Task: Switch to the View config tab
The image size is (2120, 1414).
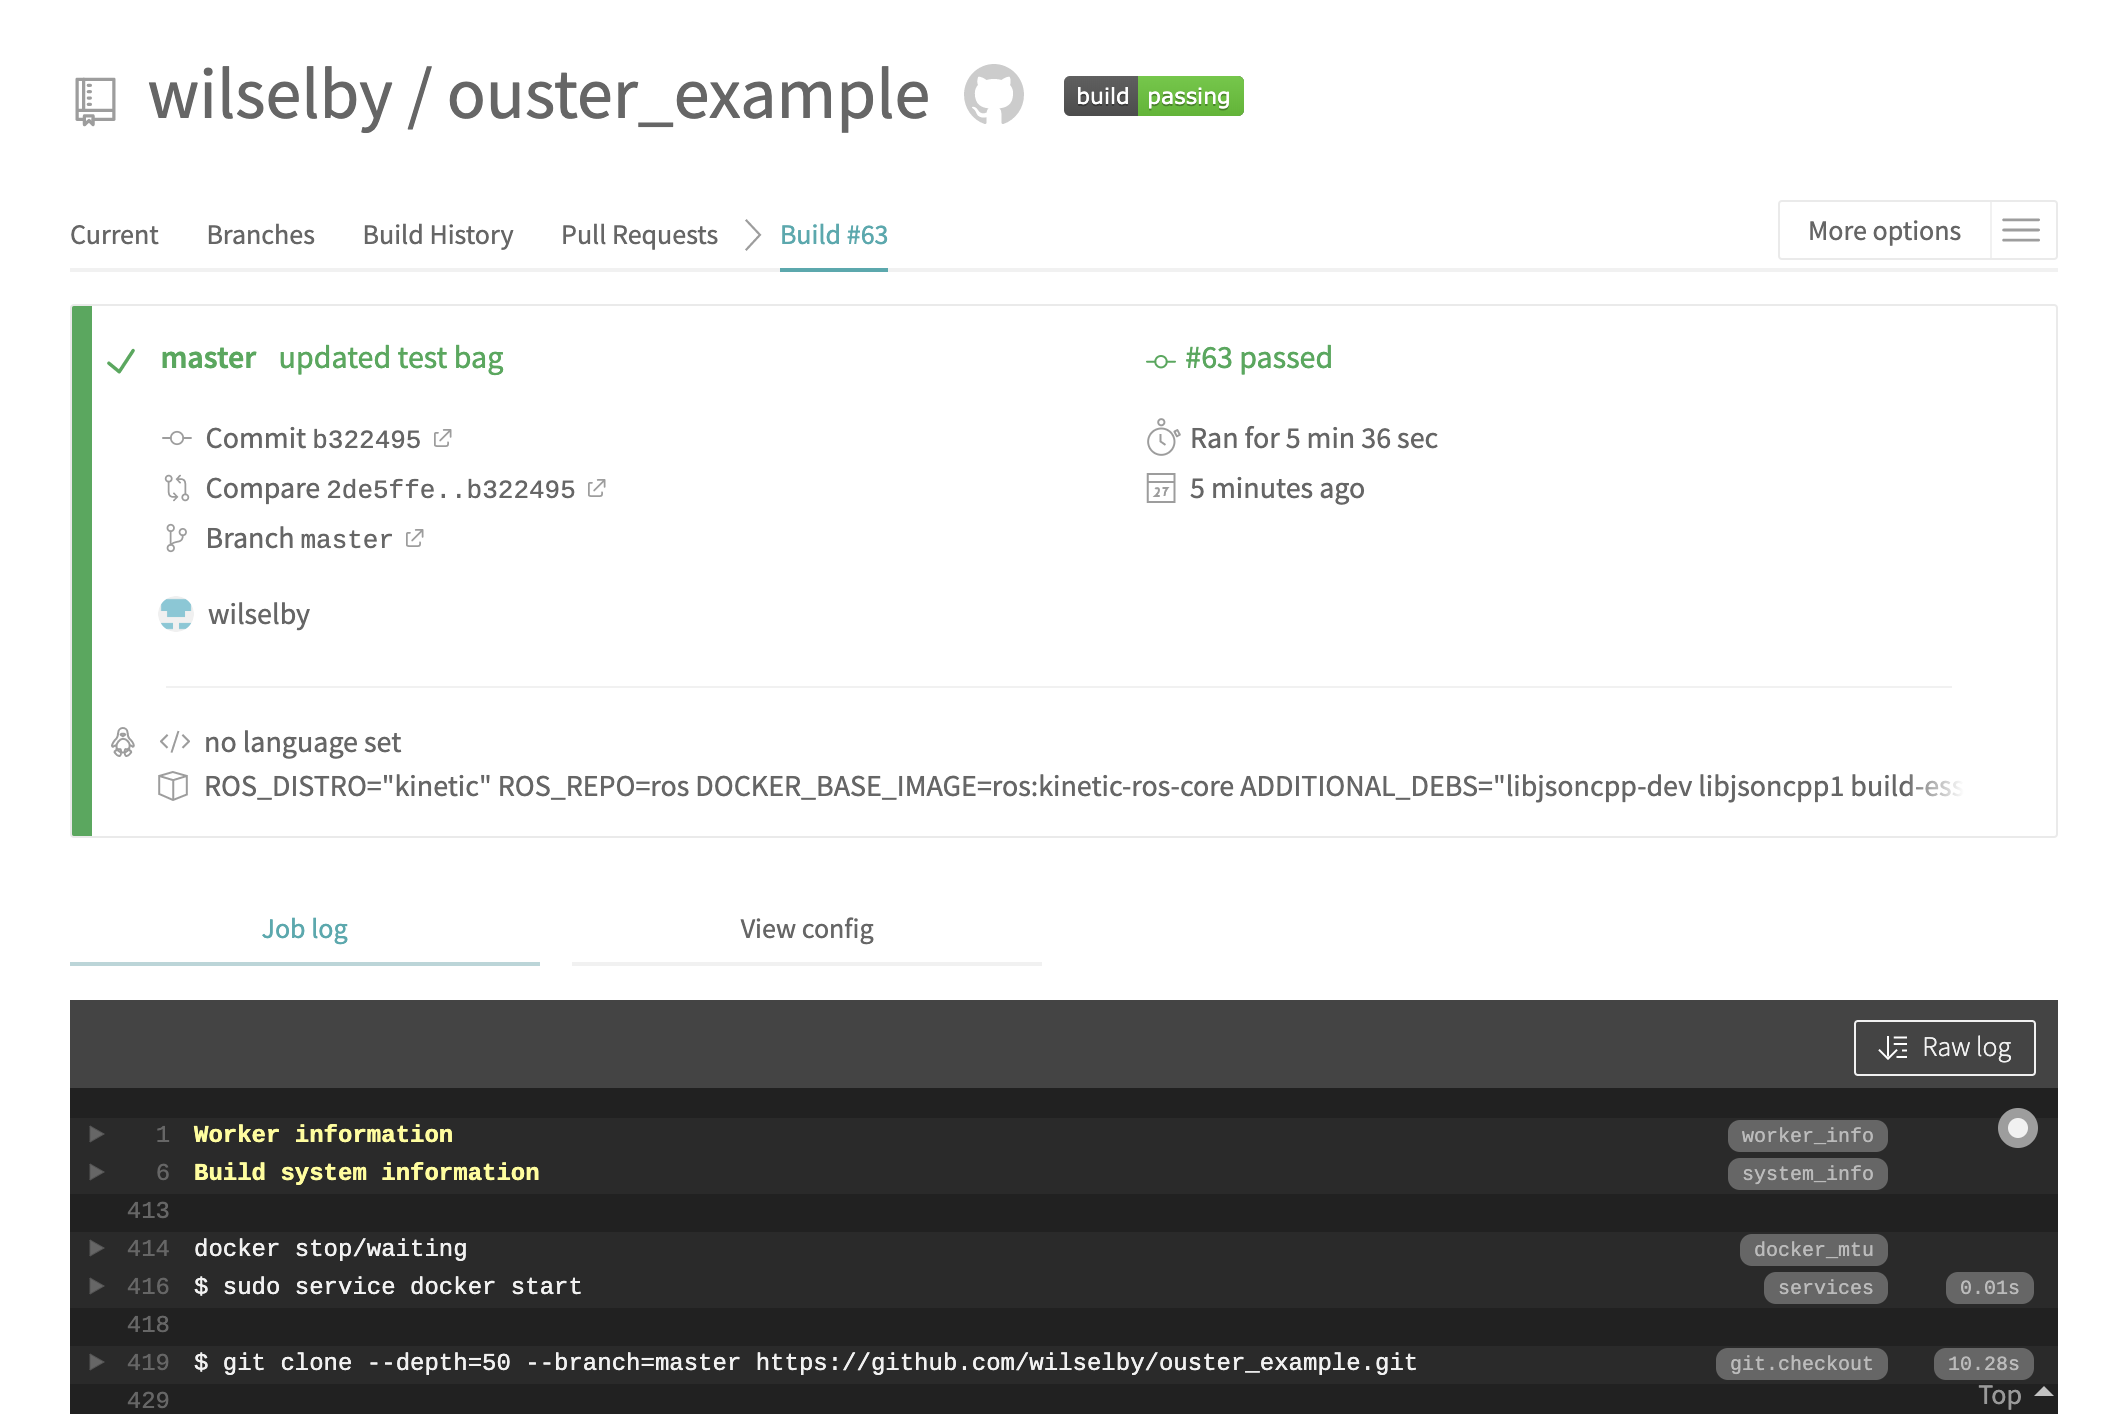Action: [x=807, y=929]
